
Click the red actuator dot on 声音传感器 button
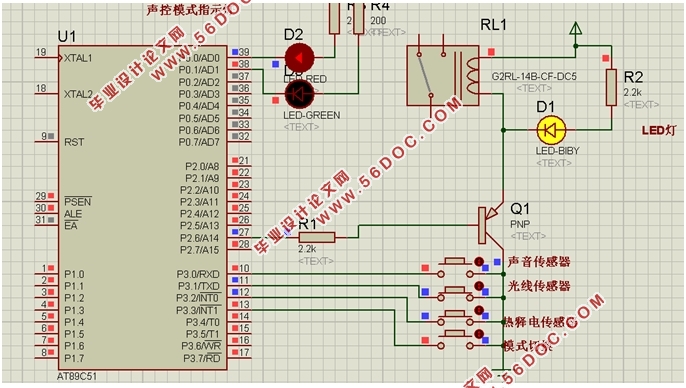(x=479, y=262)
